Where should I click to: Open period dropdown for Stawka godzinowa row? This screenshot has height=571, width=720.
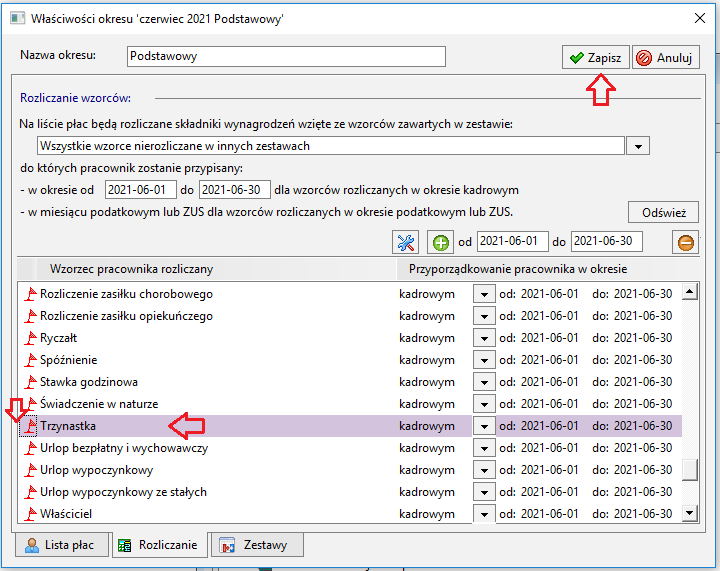pyautogui.click(x=484, y=382)
